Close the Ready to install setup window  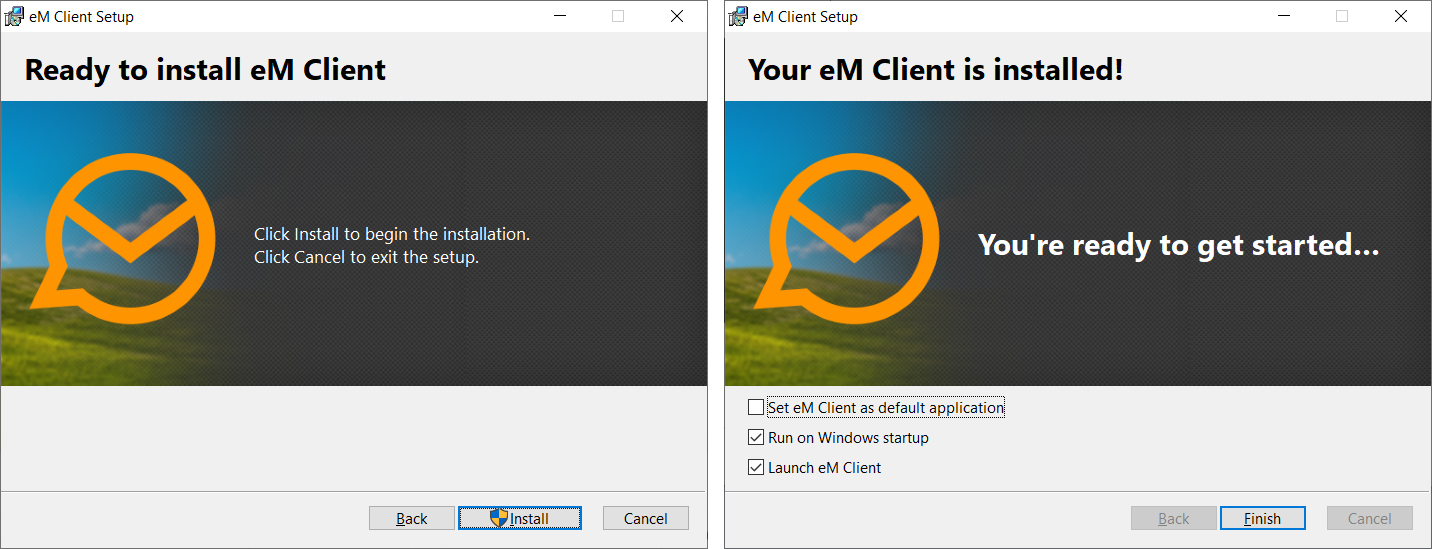(677, 16)
